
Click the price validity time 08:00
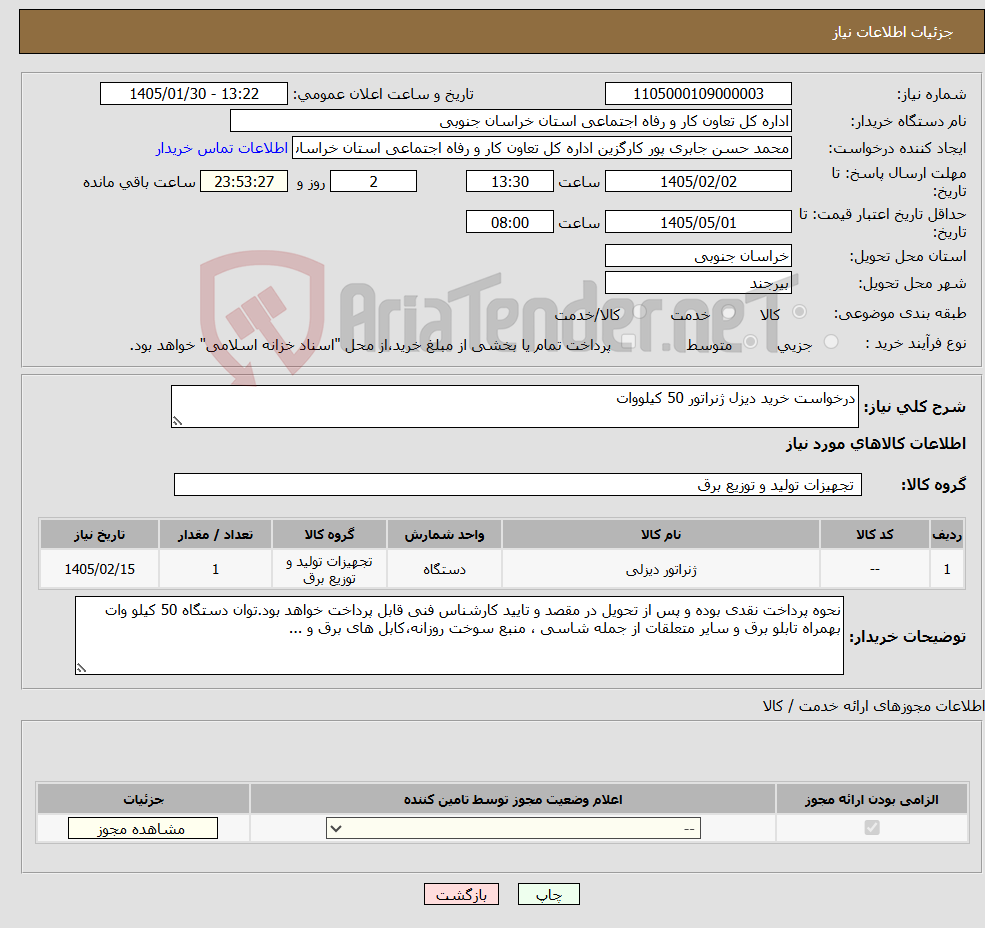click(509, 222)
